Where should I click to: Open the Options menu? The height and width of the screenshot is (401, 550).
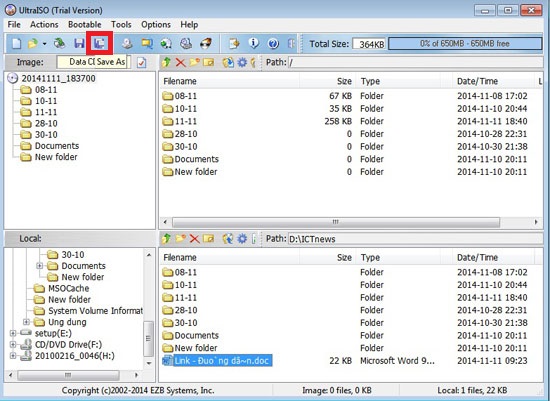click(156, 25)
